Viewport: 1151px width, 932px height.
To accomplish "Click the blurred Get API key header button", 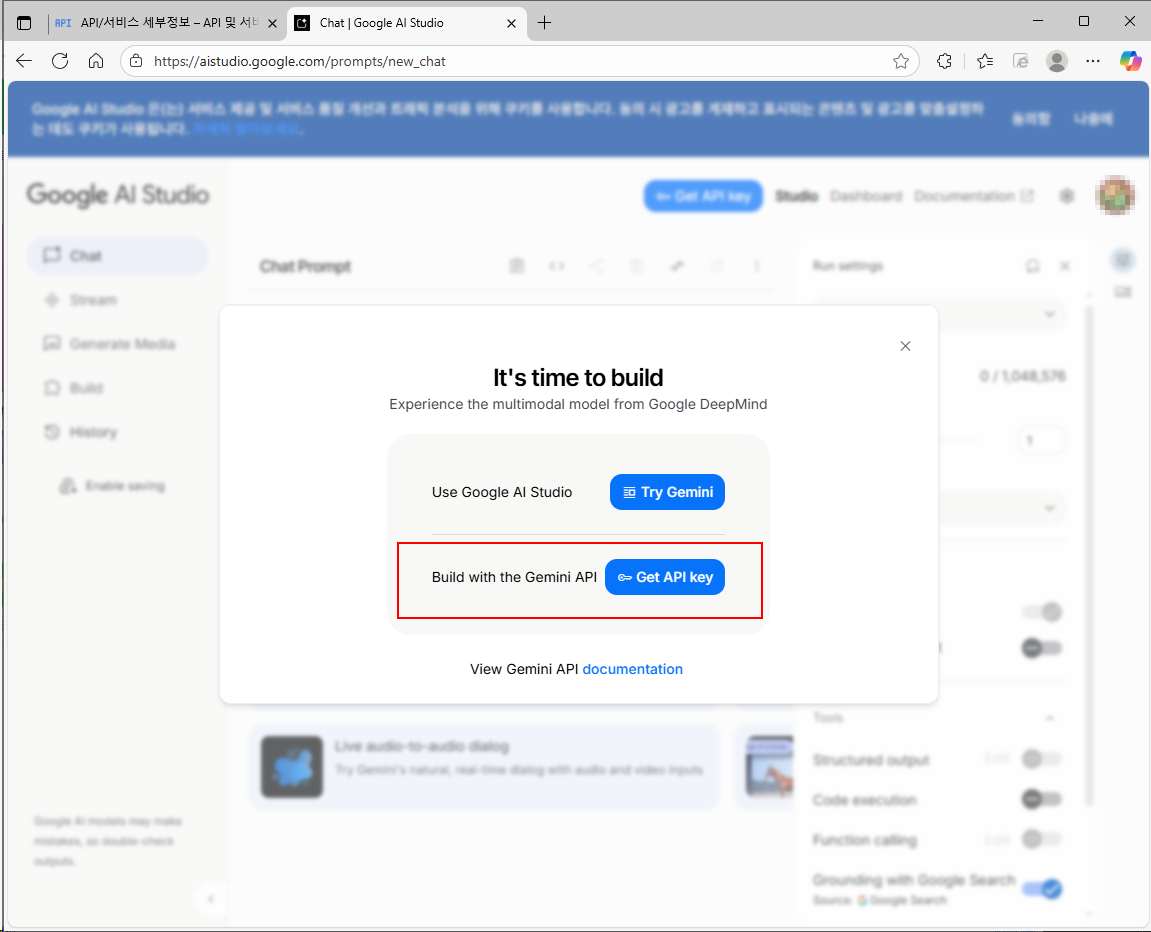I will click(x=703, y=196).
